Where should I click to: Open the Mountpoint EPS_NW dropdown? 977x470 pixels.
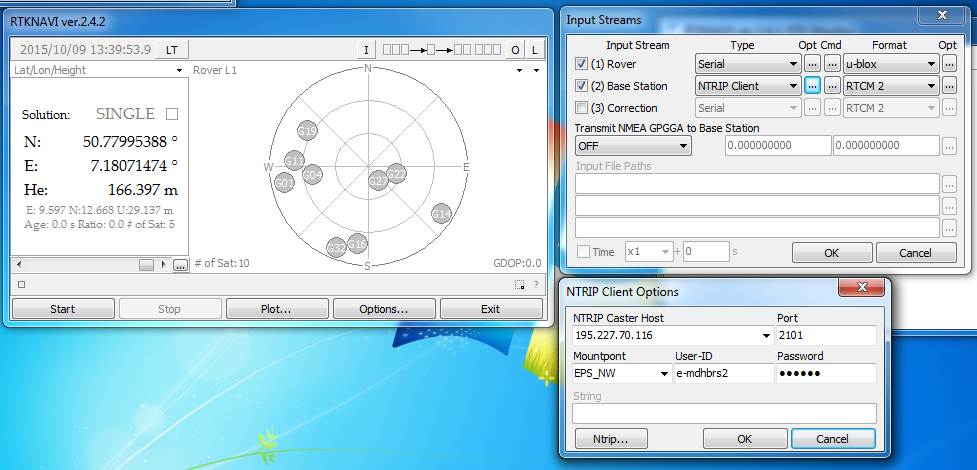coord(620,373)
